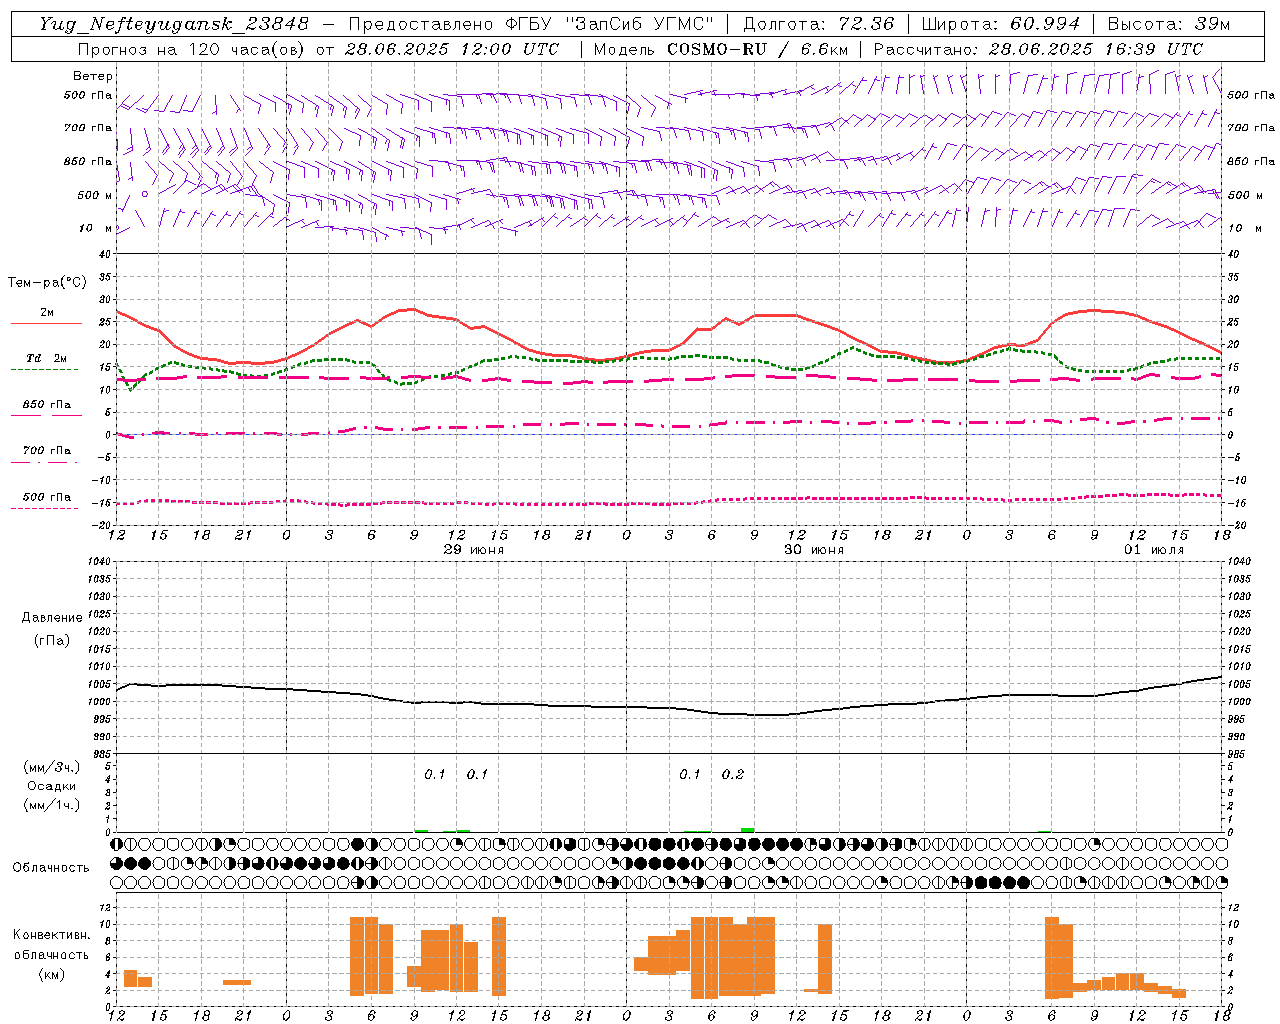Select the Тем-ра(°C) temperature axis label
Viewport: 1280px width, 1024px height.
pos(48,283)
